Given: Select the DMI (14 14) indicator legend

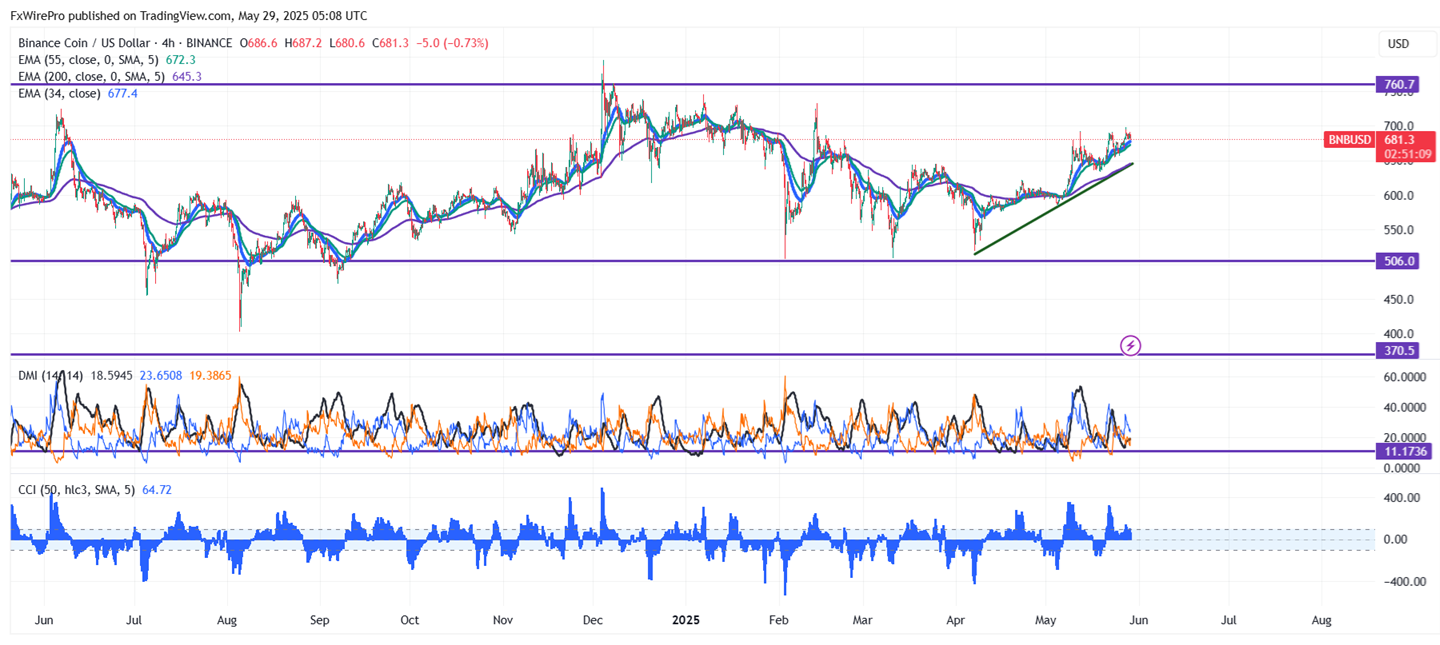Looking at the screenshot, I should point(49,375).
